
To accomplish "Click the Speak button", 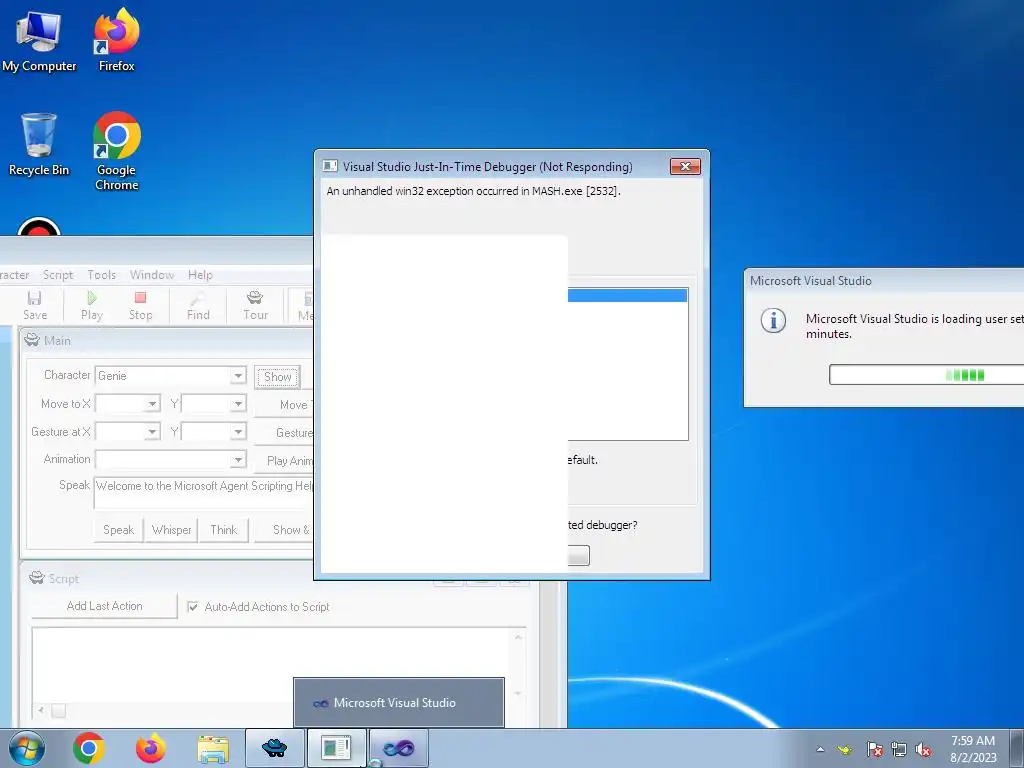I will [x=118, y=530].
